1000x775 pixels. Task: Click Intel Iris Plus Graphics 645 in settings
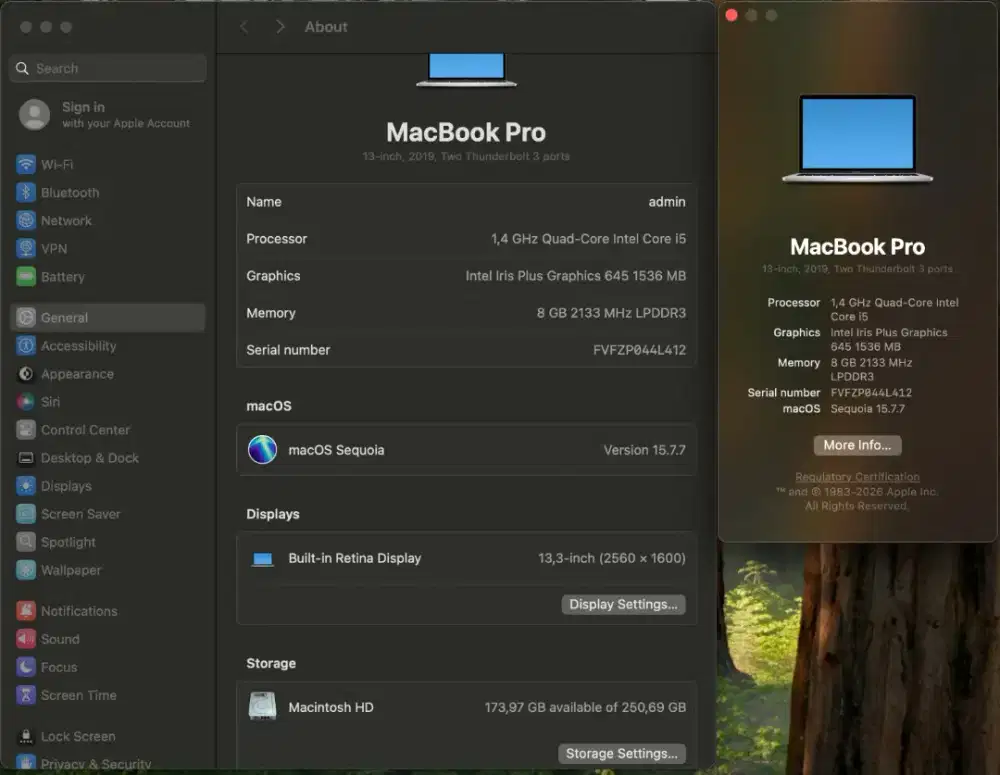(x=575, y=276)
